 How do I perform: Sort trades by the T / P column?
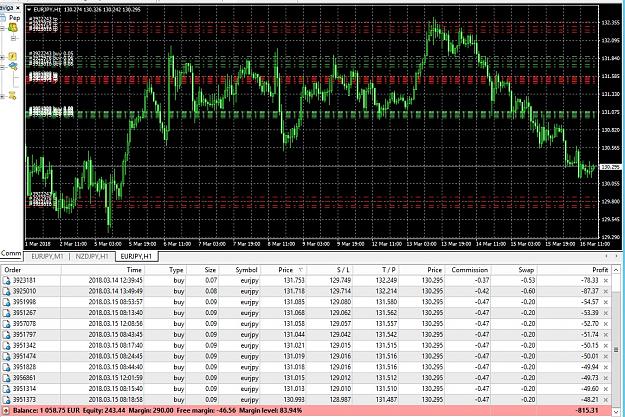tap(376, 270)
